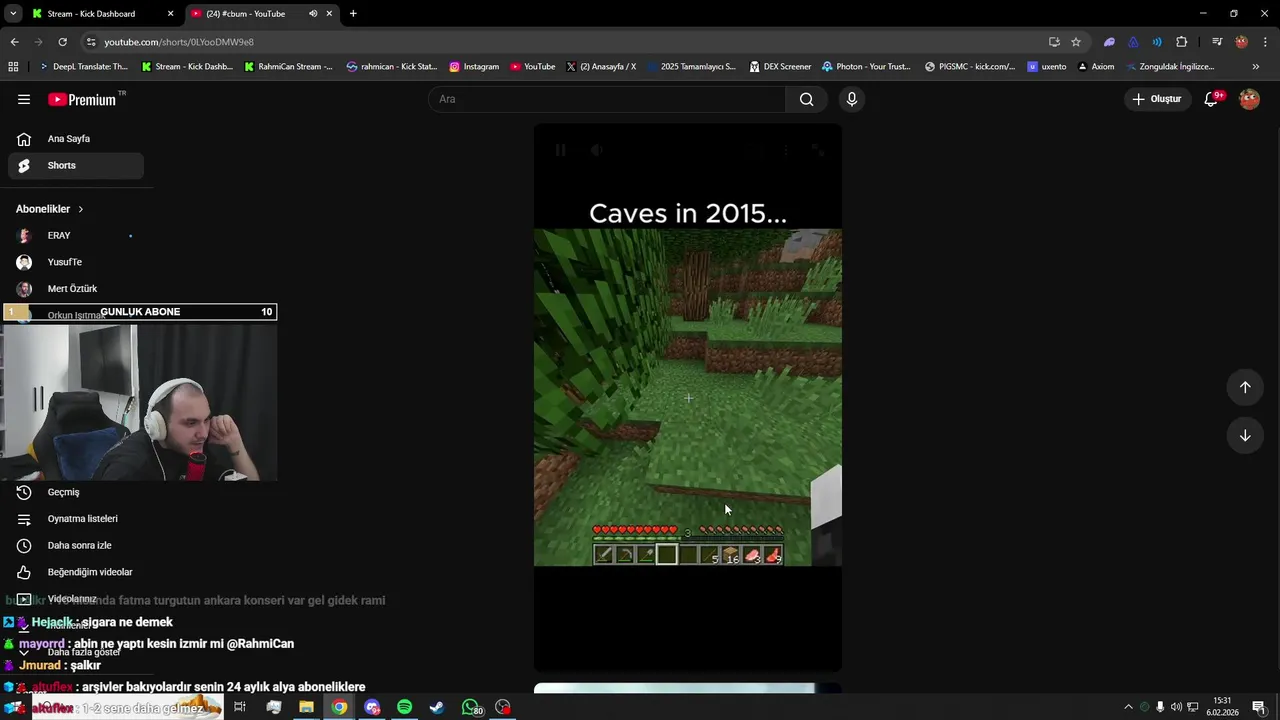The image size is (1280, 720).
Task: Click the site info icon in the address bar
Action: pyautogui.click(x=91, y=42)
